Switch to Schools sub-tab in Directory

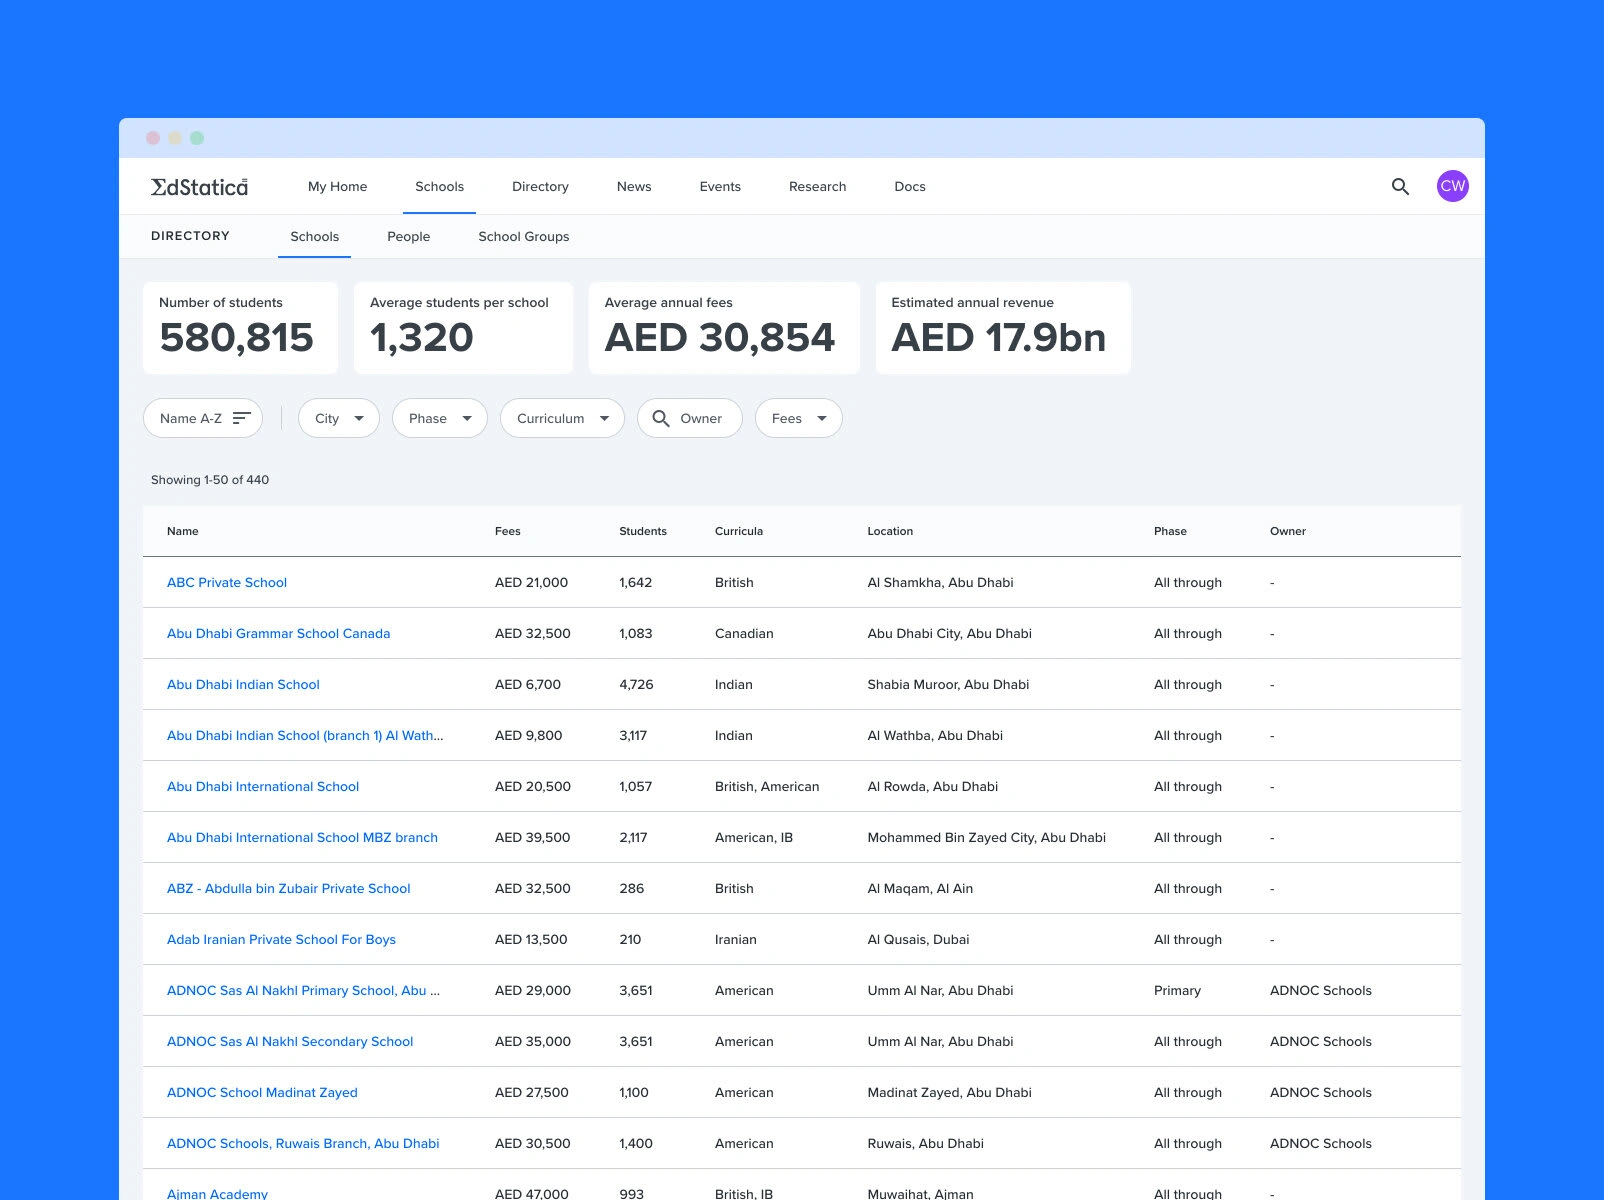click(x=314, y=236)
